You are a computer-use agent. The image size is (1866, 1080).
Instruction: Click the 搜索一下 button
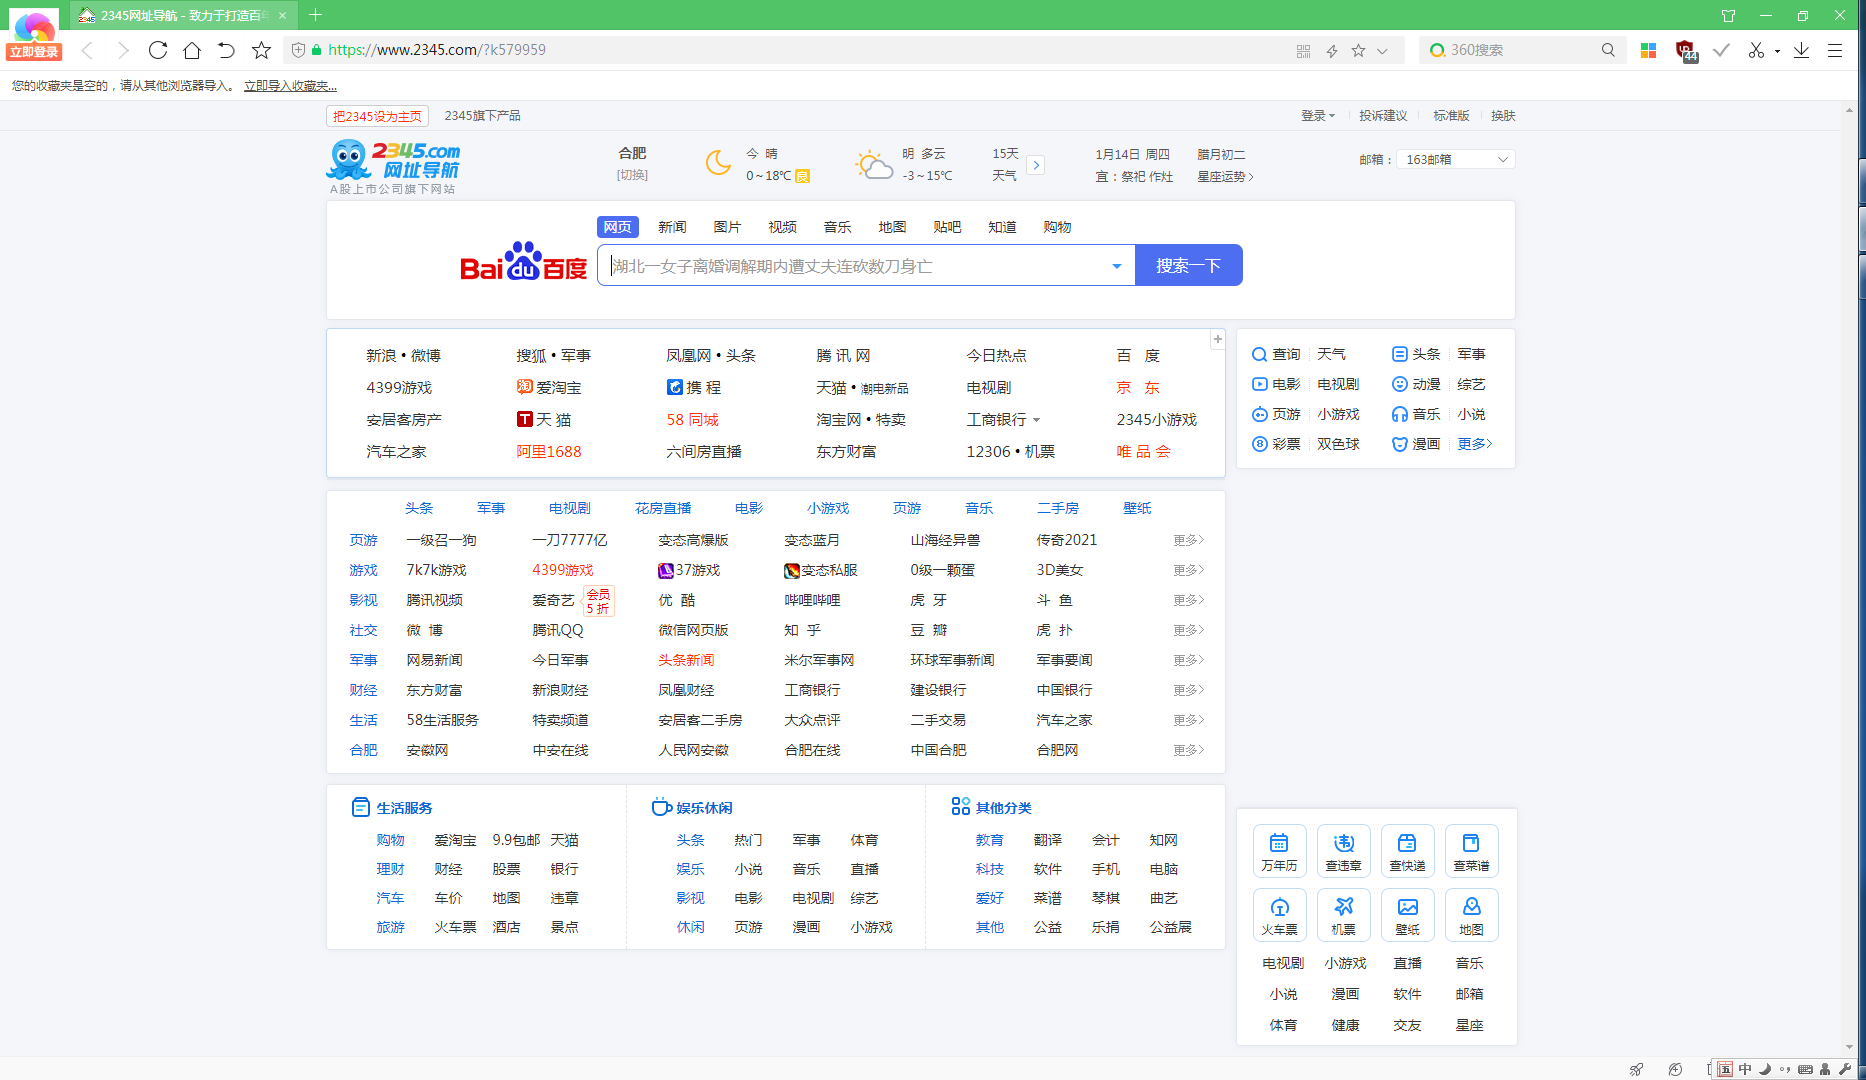[1188, 265]
